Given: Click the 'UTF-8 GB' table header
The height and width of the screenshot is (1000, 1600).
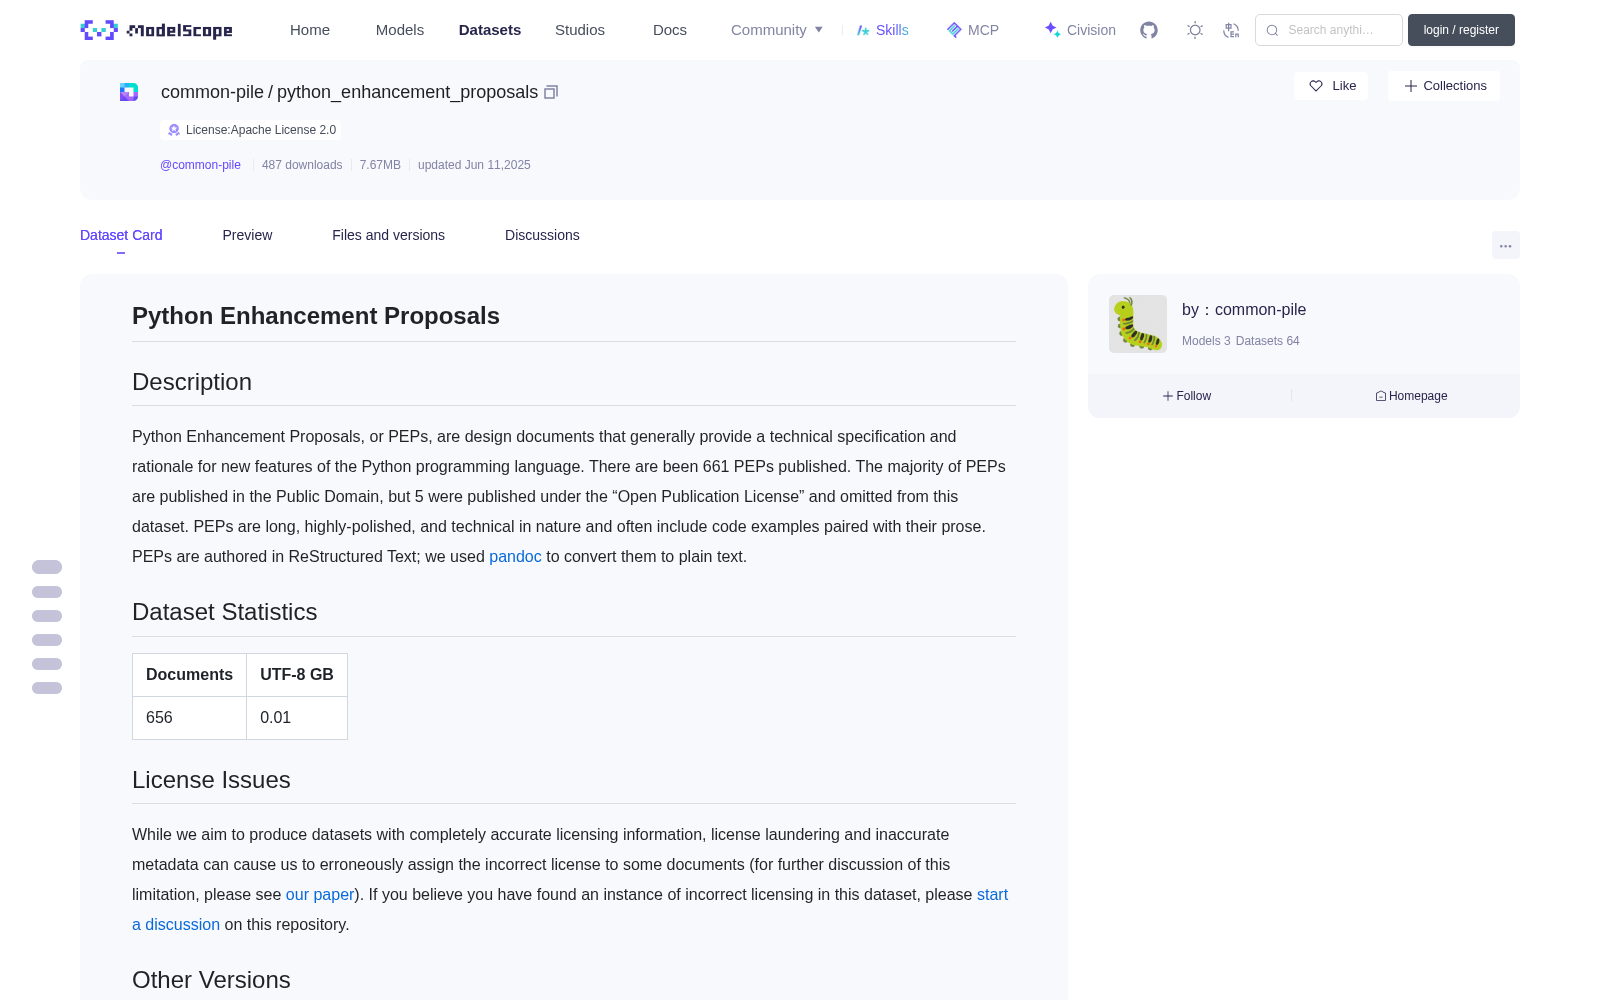Looking at the screenshot, I should tap(297, 675).
